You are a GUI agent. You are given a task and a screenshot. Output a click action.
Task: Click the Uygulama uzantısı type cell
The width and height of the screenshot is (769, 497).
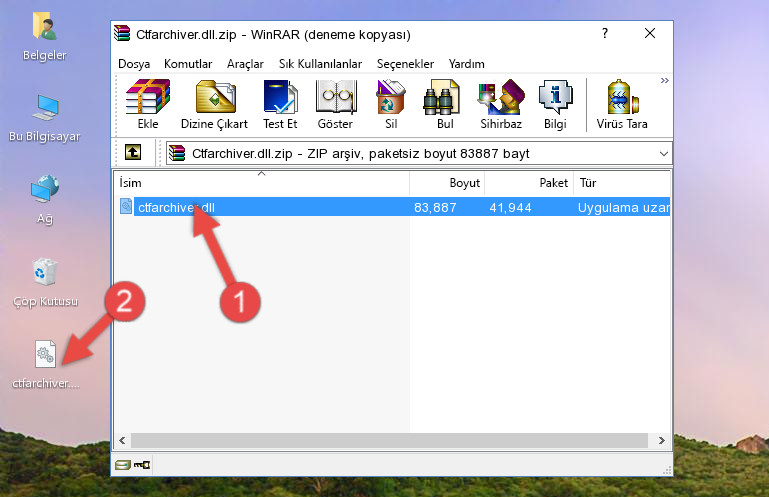pos(623,208)
